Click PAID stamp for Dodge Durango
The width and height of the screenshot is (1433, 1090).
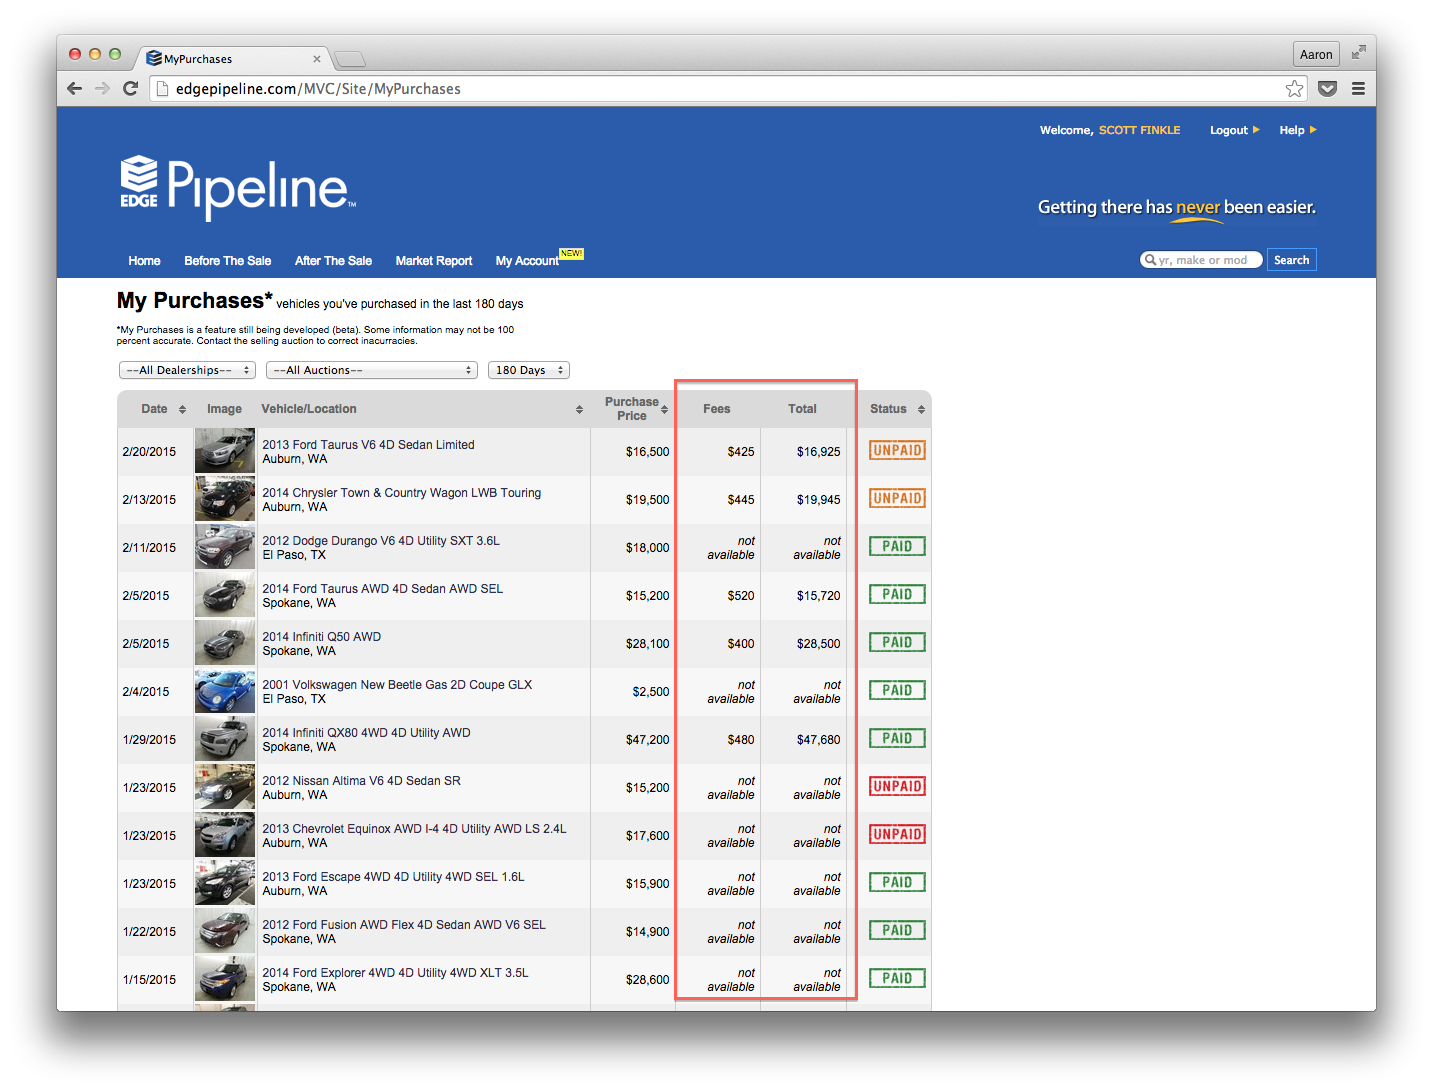click(x=897, y=546)
